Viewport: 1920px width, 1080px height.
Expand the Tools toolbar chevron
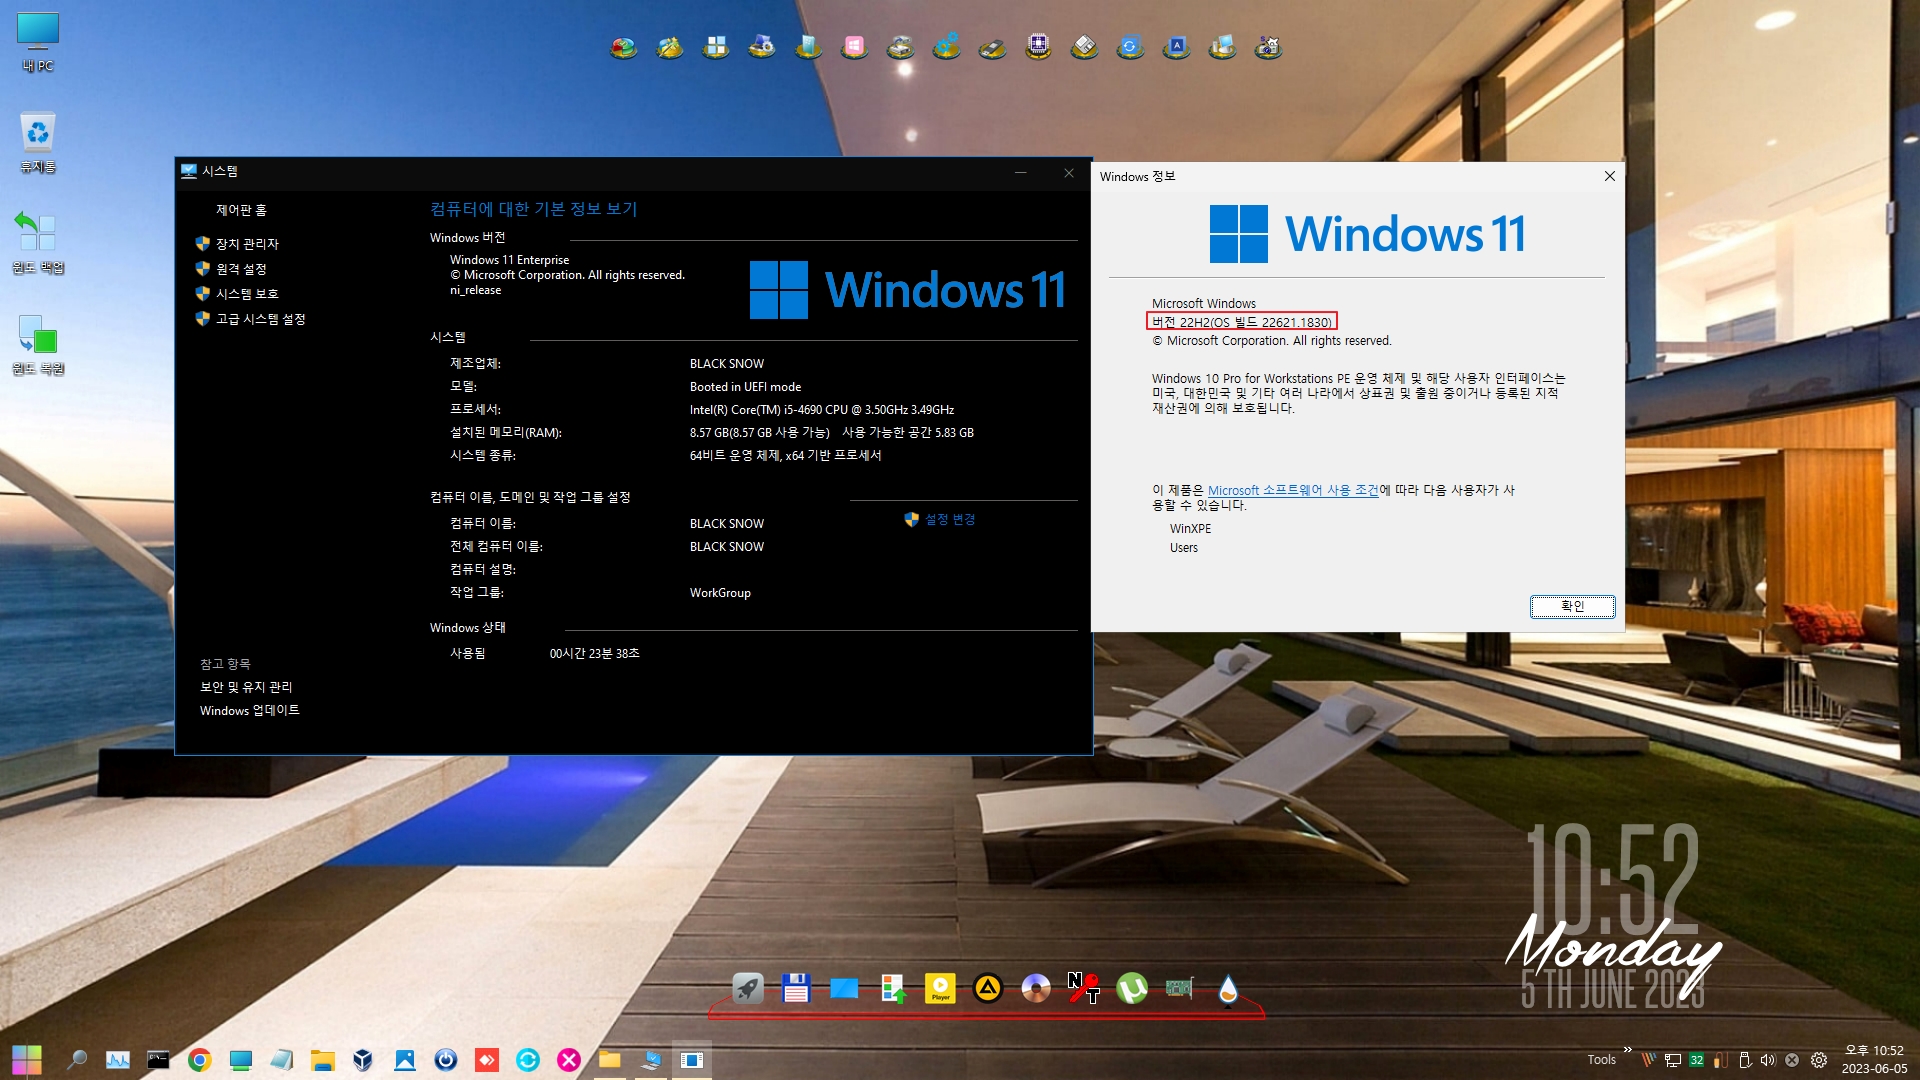click(x=1628, y=1050)
